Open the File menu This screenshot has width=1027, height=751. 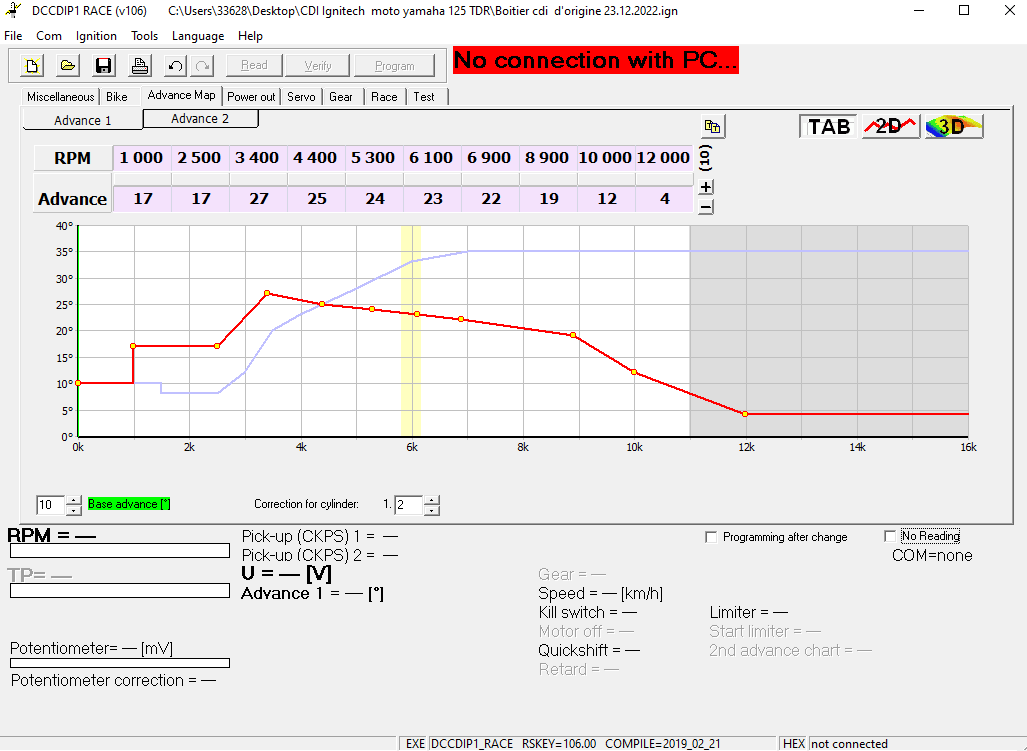coord(13,36)
